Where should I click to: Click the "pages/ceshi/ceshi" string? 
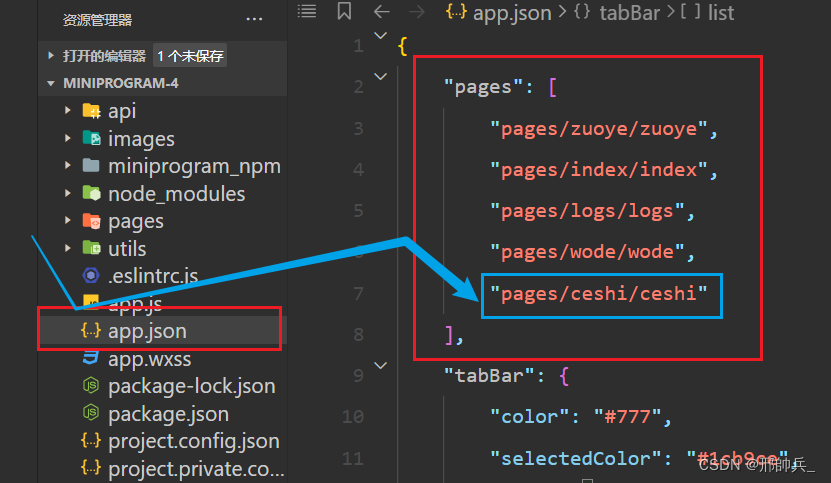coord(599,293)
